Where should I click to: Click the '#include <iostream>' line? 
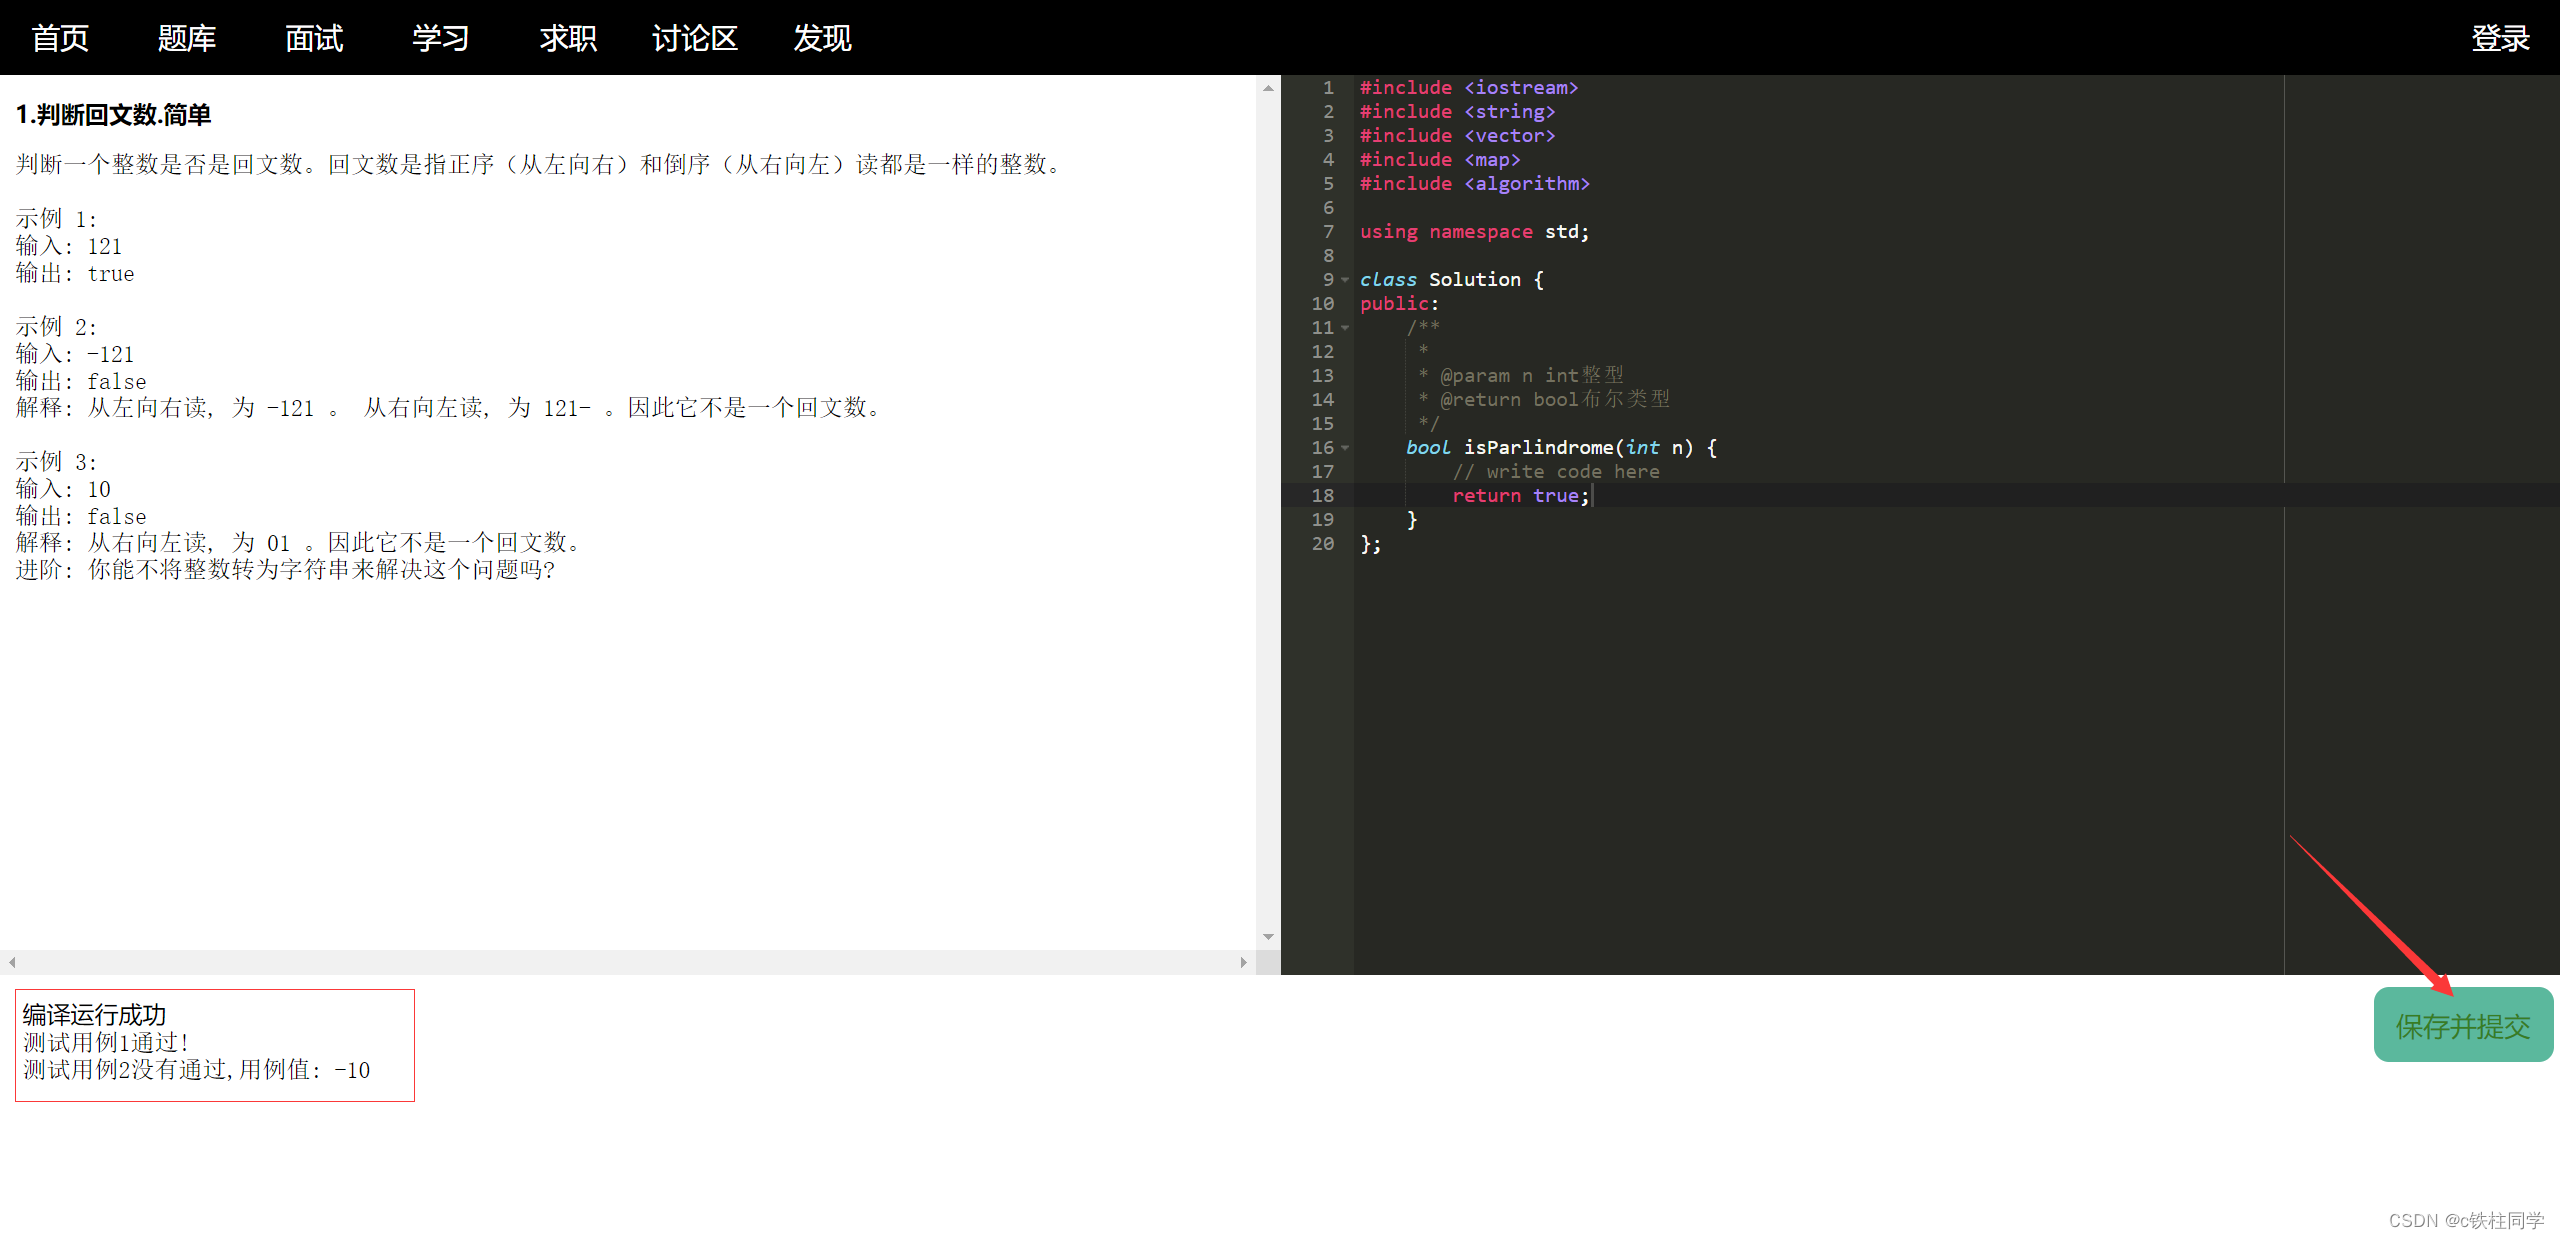(x=1468, y=88)
